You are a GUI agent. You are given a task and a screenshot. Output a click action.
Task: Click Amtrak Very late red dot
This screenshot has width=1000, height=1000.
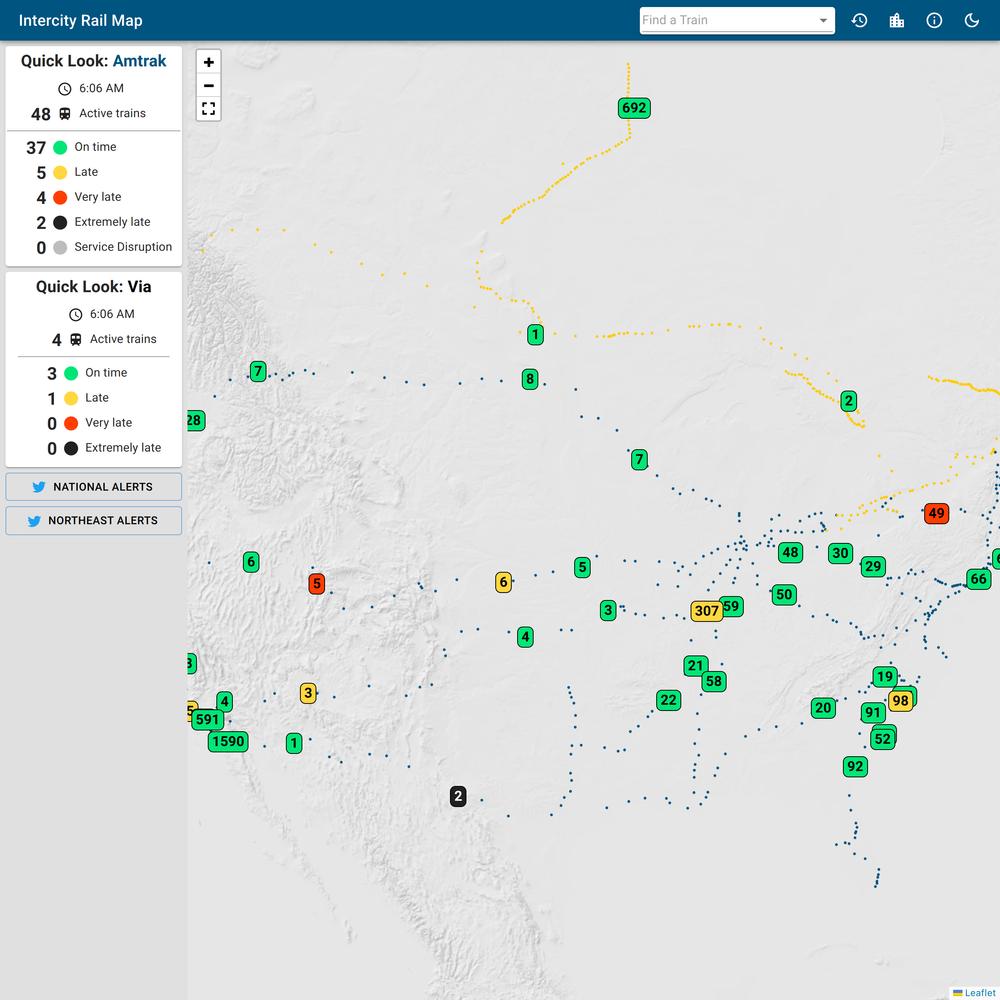click(x=60, y=198)
